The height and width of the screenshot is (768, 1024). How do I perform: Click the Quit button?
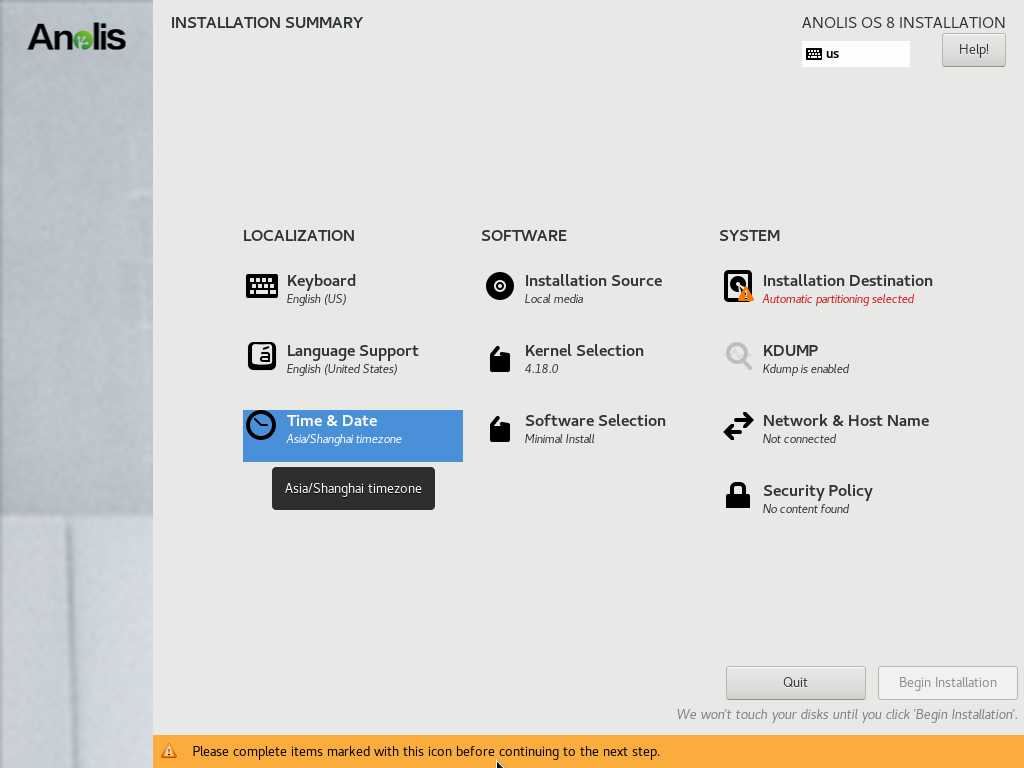(795, 682)
